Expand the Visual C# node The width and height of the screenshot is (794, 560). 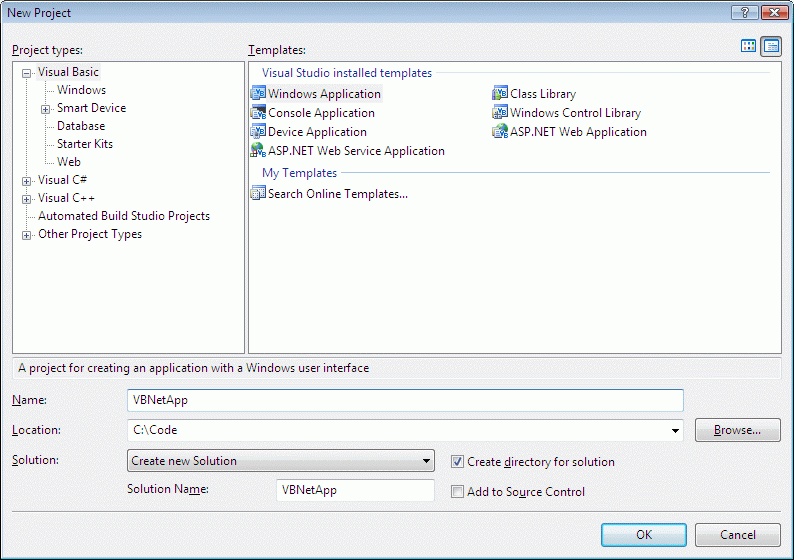click(x=26, y=181)
